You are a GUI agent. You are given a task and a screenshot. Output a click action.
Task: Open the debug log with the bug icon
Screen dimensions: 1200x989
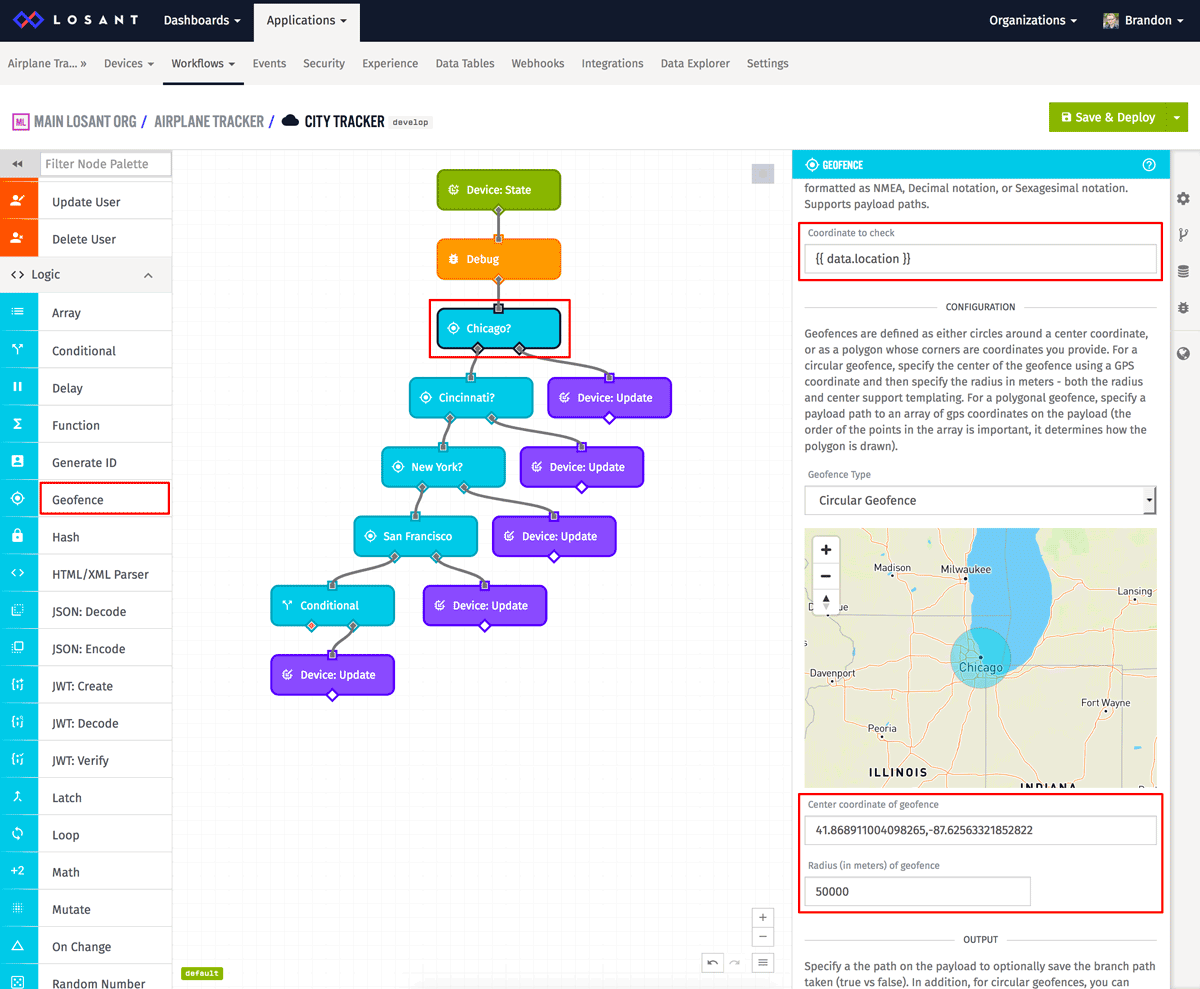1183,307
